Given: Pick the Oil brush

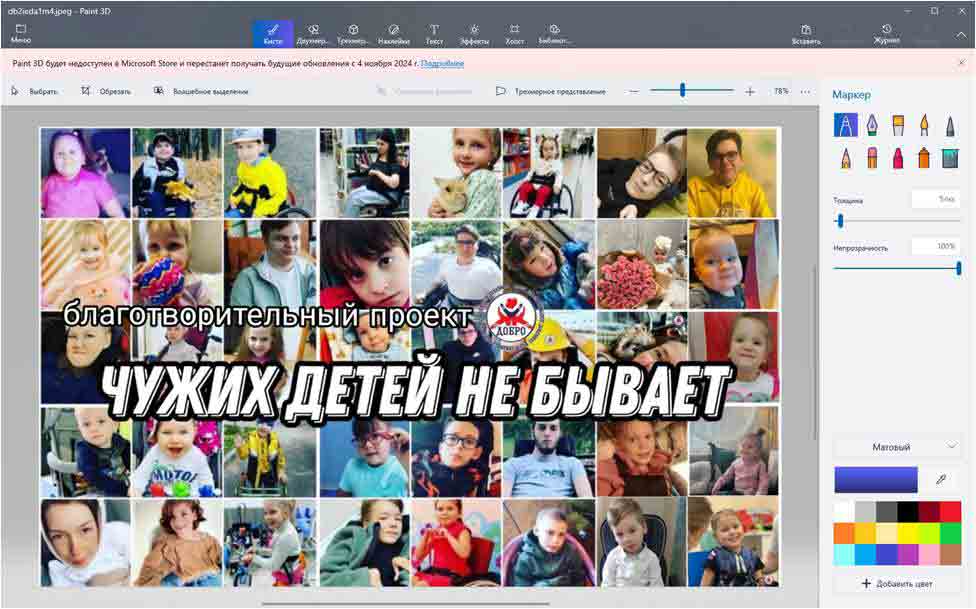Looking at the screenshot, I should [x=898, y=124].
